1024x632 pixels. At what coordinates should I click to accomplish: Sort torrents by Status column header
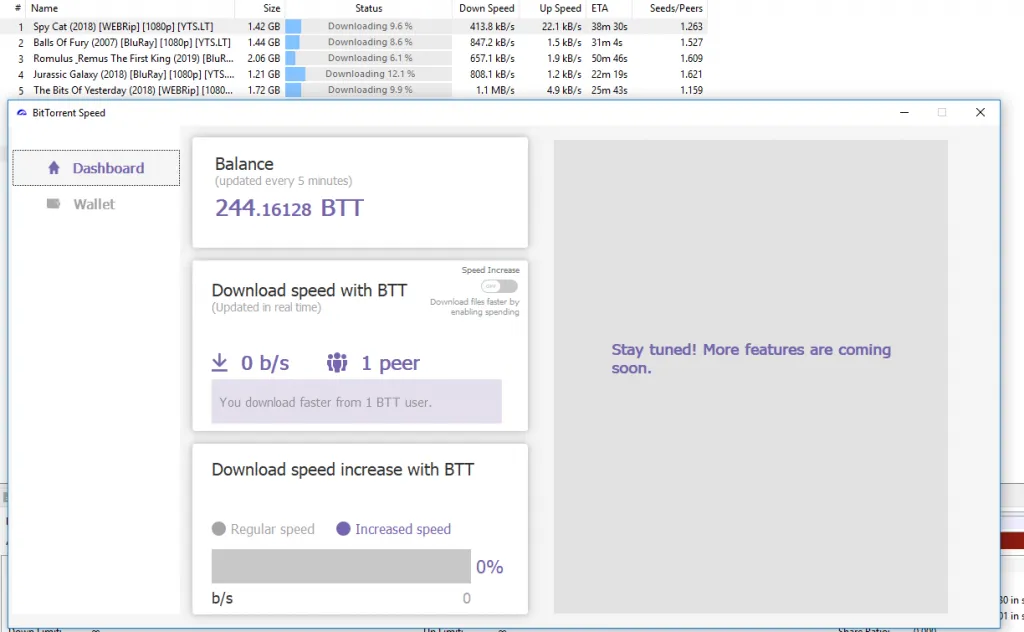click(368, 8)
